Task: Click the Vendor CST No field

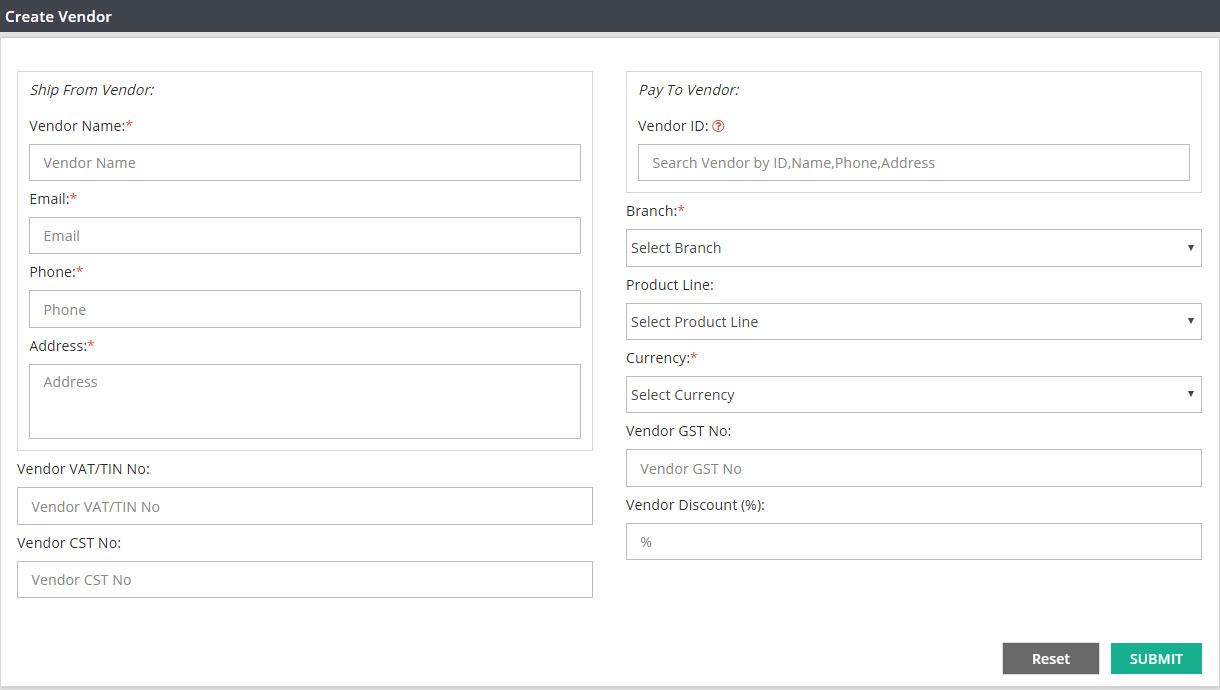Action: pos(305,580)
